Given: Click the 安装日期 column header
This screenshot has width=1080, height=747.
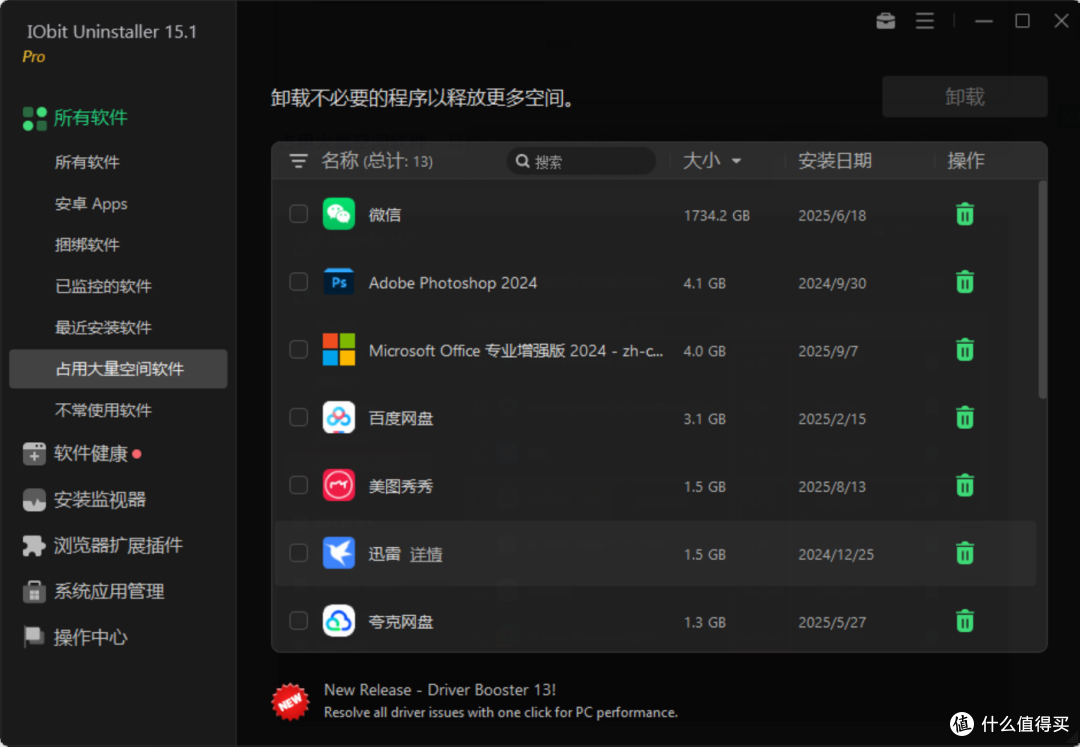Looking at the screenshot, I should click(835, 161).
